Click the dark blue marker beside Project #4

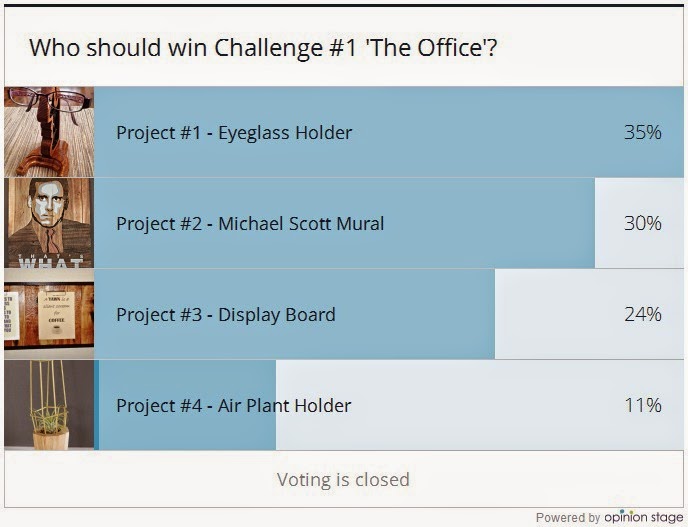[97, 405]
